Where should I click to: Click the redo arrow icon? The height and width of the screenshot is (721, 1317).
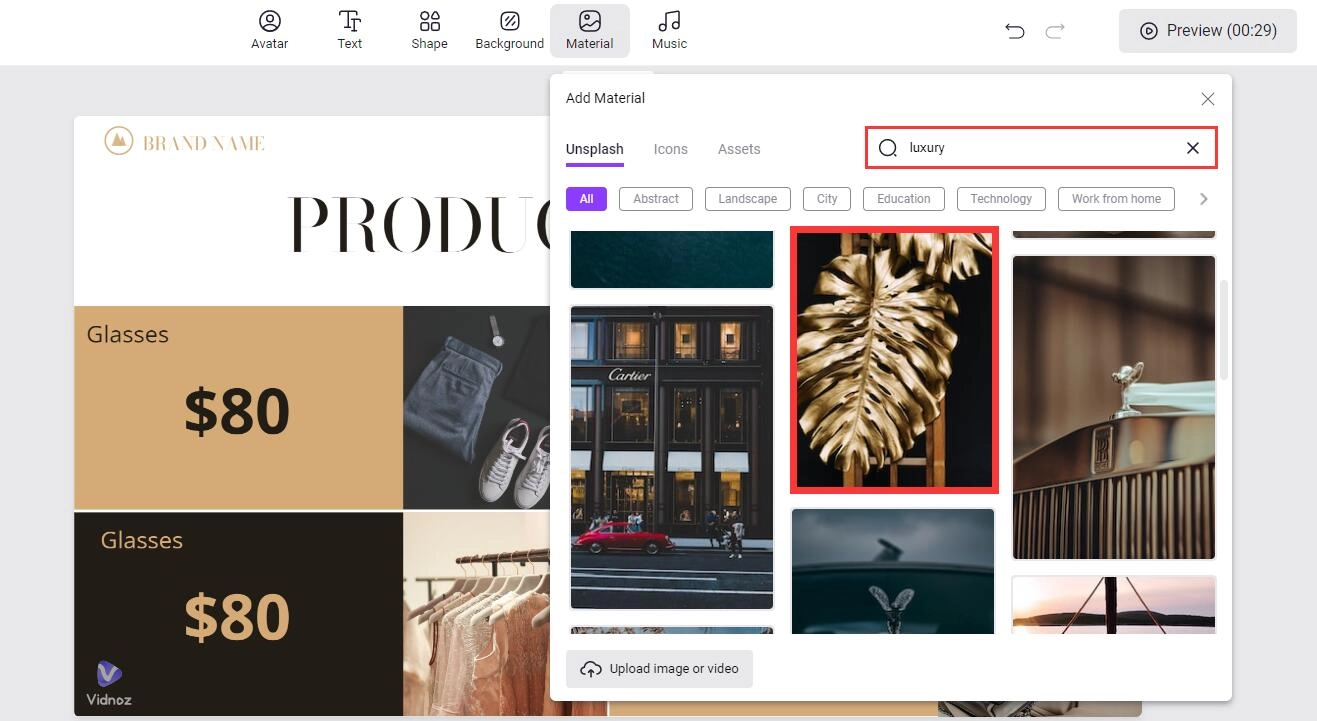pyautogui.click(x=1055, y=31)
